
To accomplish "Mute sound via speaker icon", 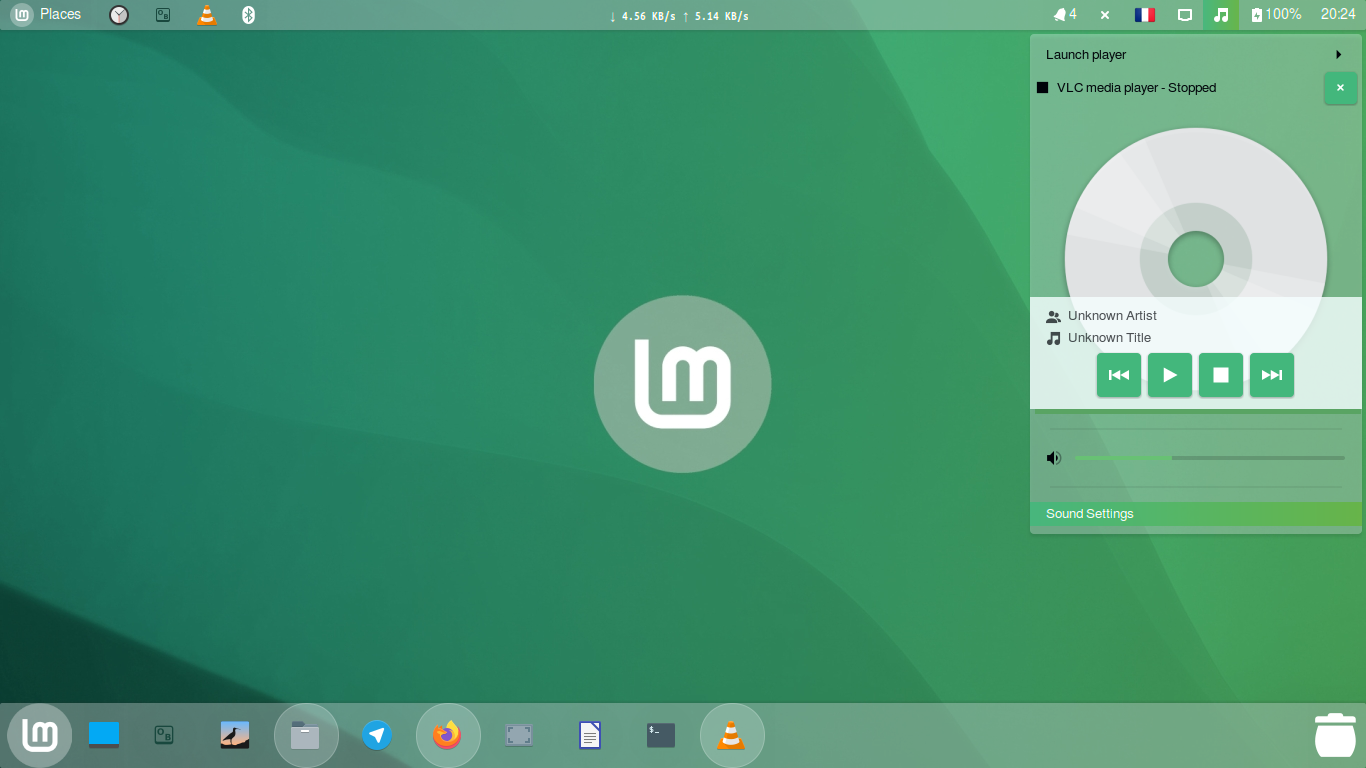I will coord(1053,458).
